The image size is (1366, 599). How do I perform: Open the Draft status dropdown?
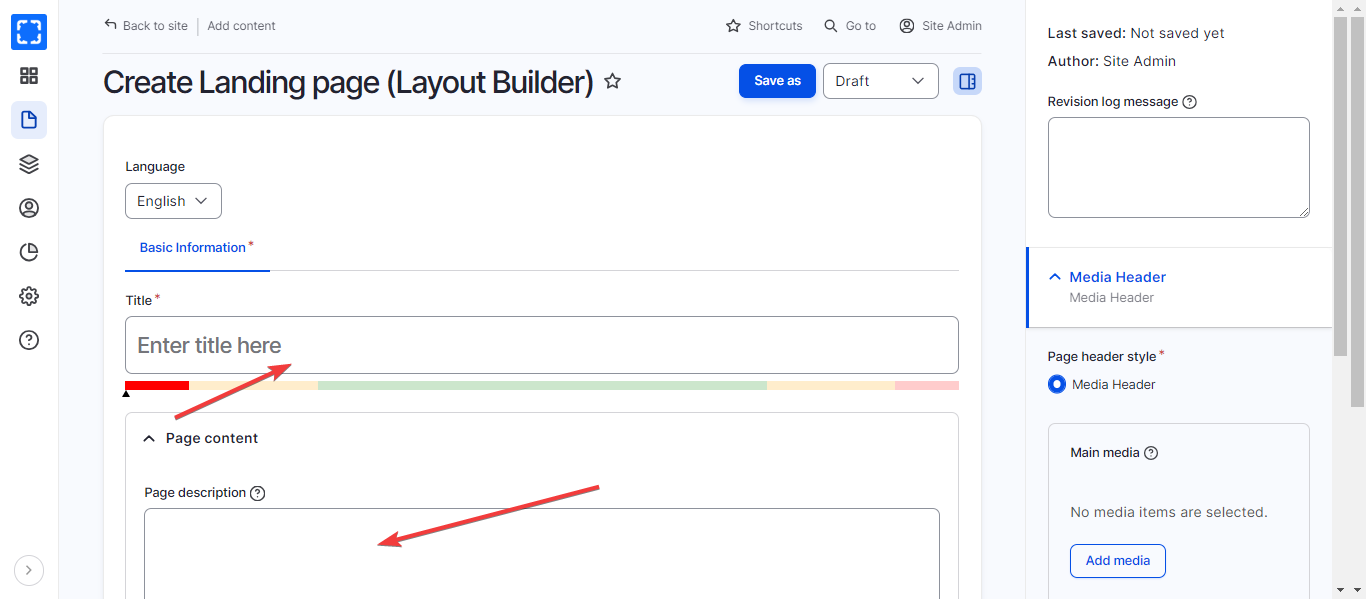(880, 81)
